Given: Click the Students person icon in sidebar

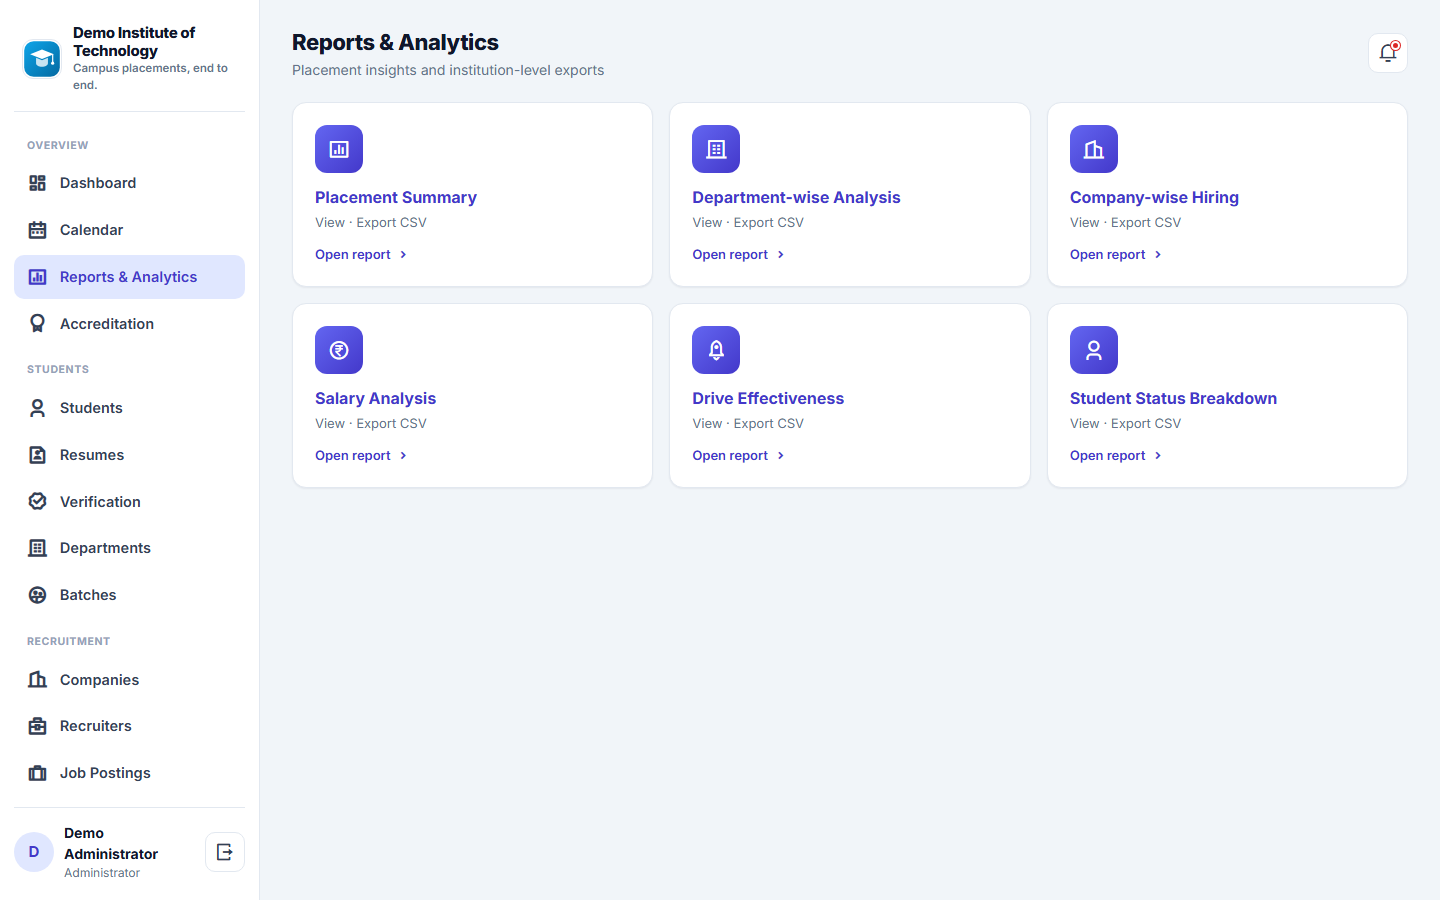Looking at the screenshot, I should point(38,408).
